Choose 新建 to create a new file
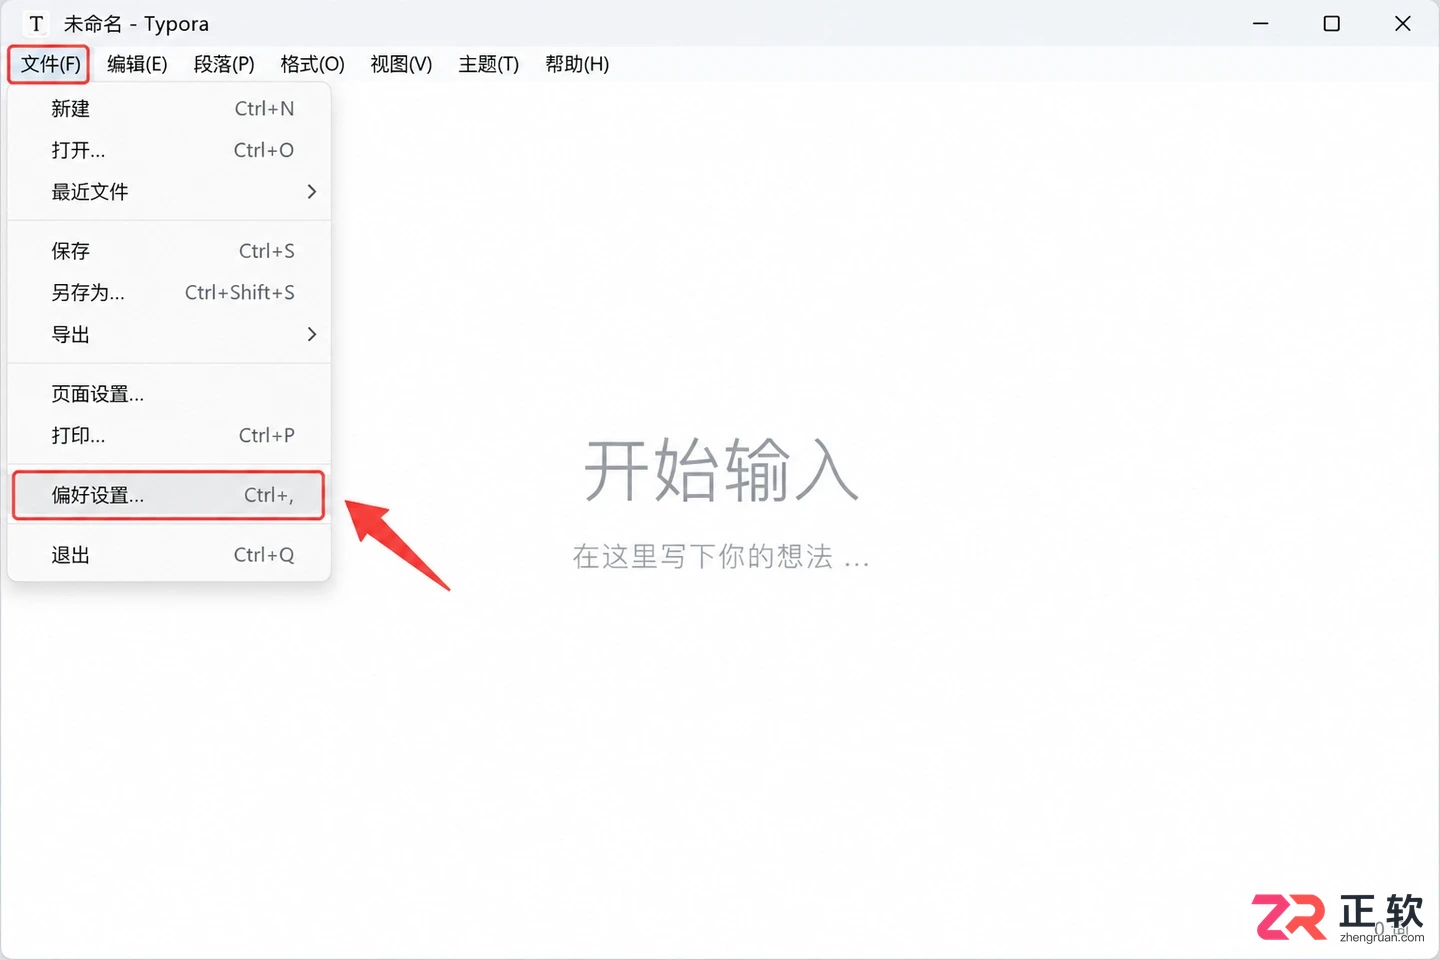 pyautogui.click(x=169, y=108)
